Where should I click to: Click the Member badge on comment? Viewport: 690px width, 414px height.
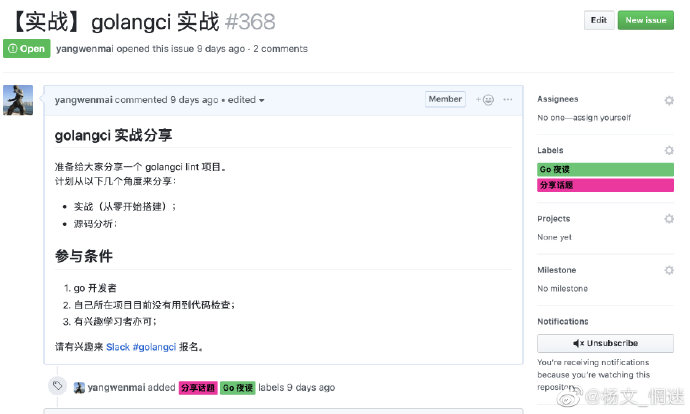(445, 99)
